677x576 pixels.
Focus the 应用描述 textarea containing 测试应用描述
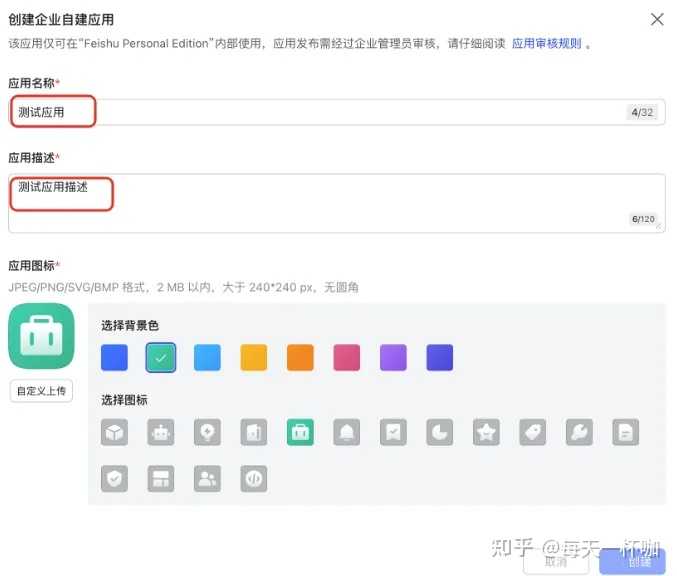click(x=337, y=203)
